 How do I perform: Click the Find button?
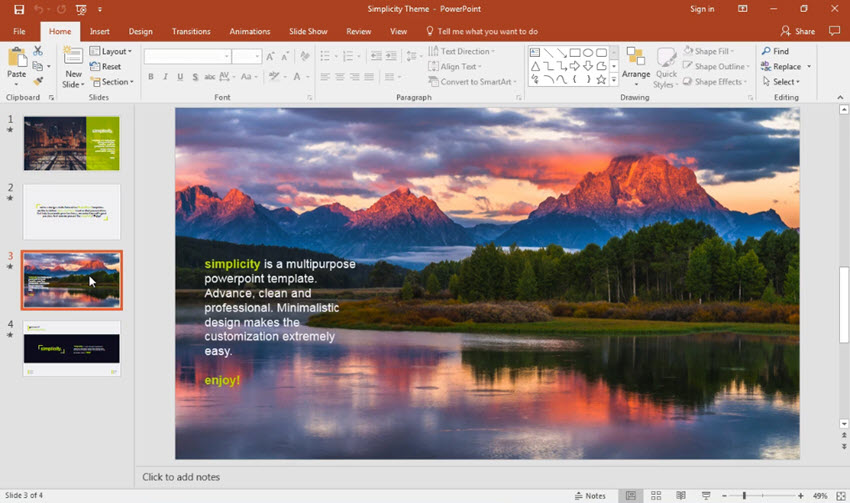[775, 51]
